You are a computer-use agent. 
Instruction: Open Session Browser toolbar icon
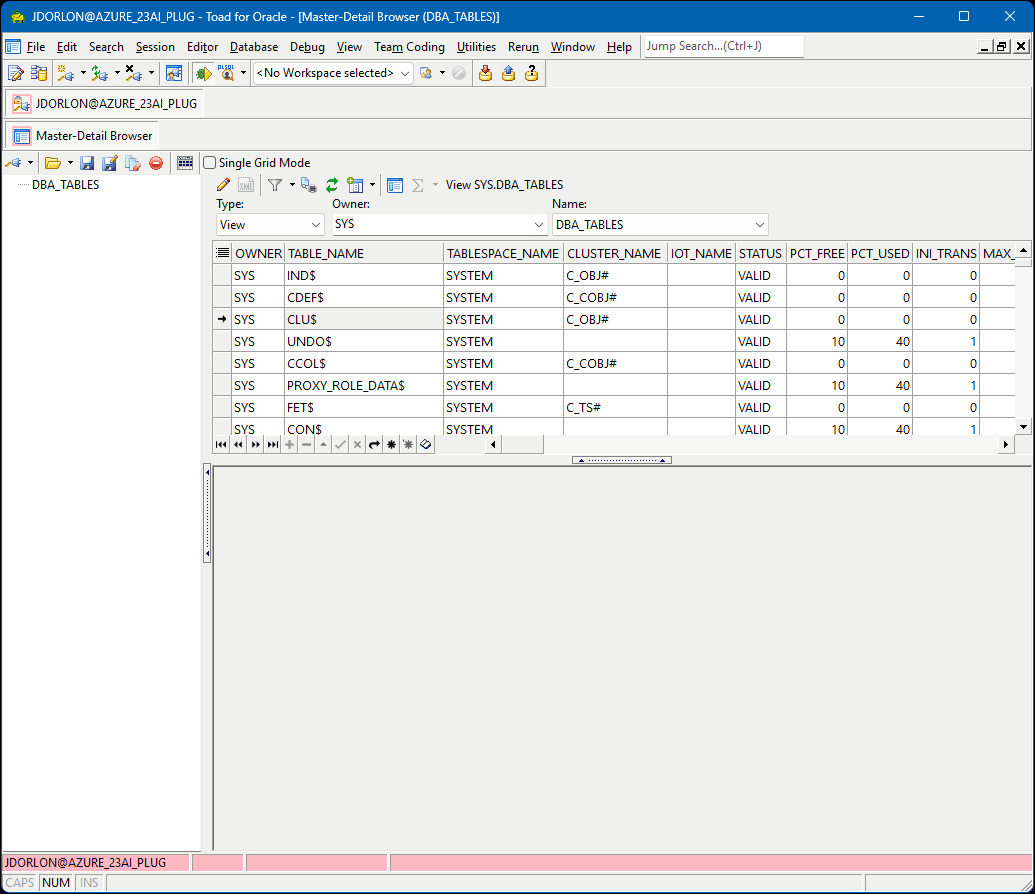click(x=174, y=73)
